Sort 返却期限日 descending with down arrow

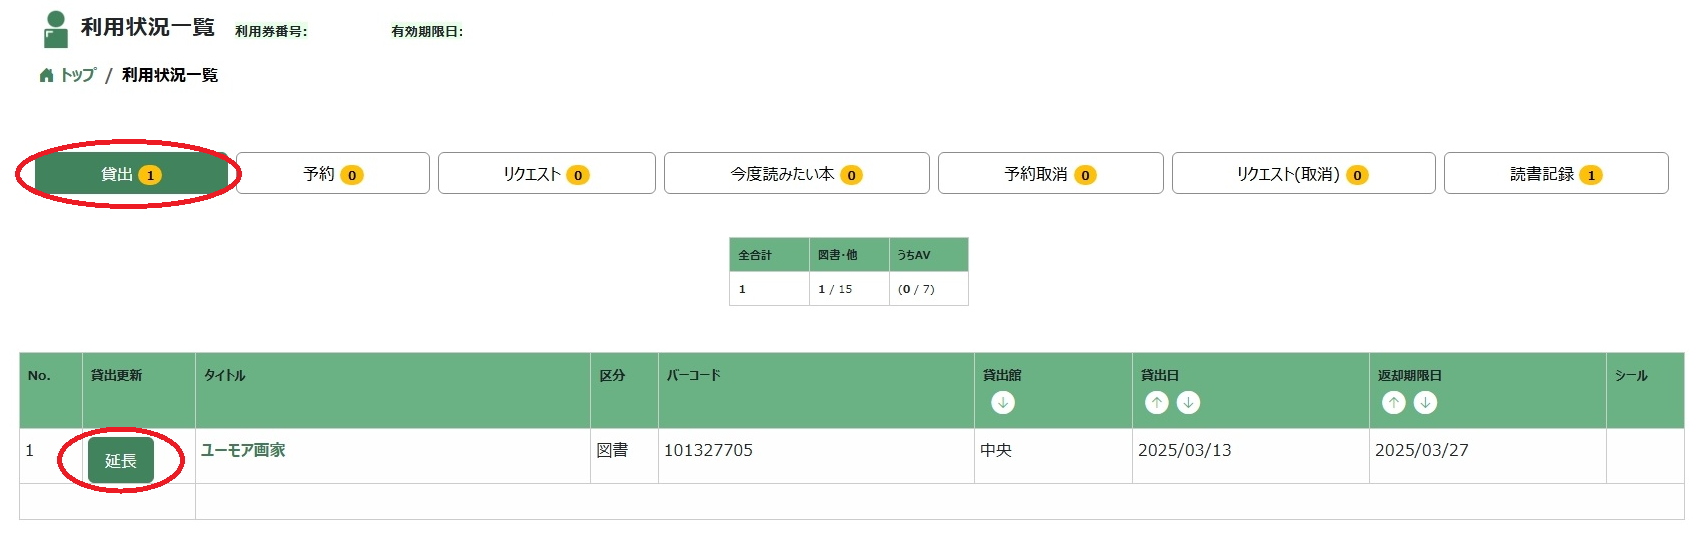[1425, 402]
